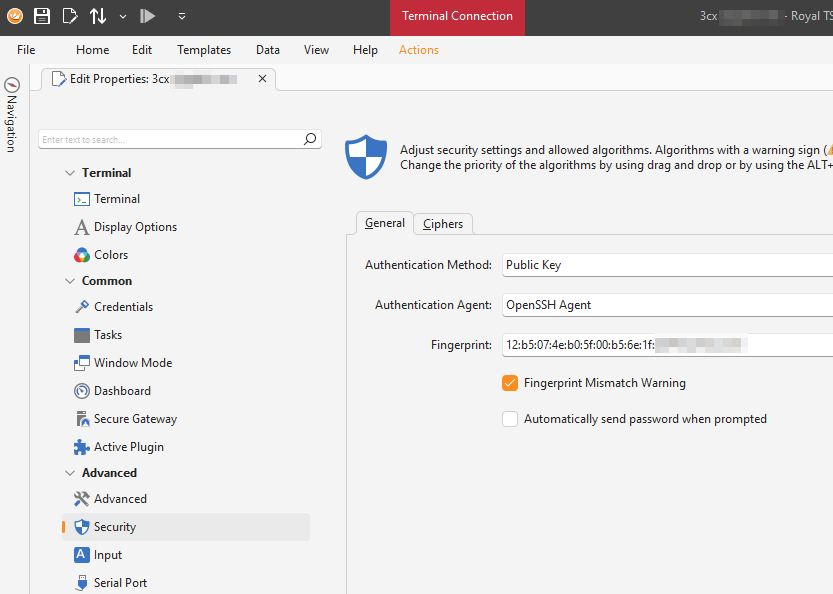833x594 pixels.
Task: Collapse the Common tree section
Action: (x=70, y=281)
